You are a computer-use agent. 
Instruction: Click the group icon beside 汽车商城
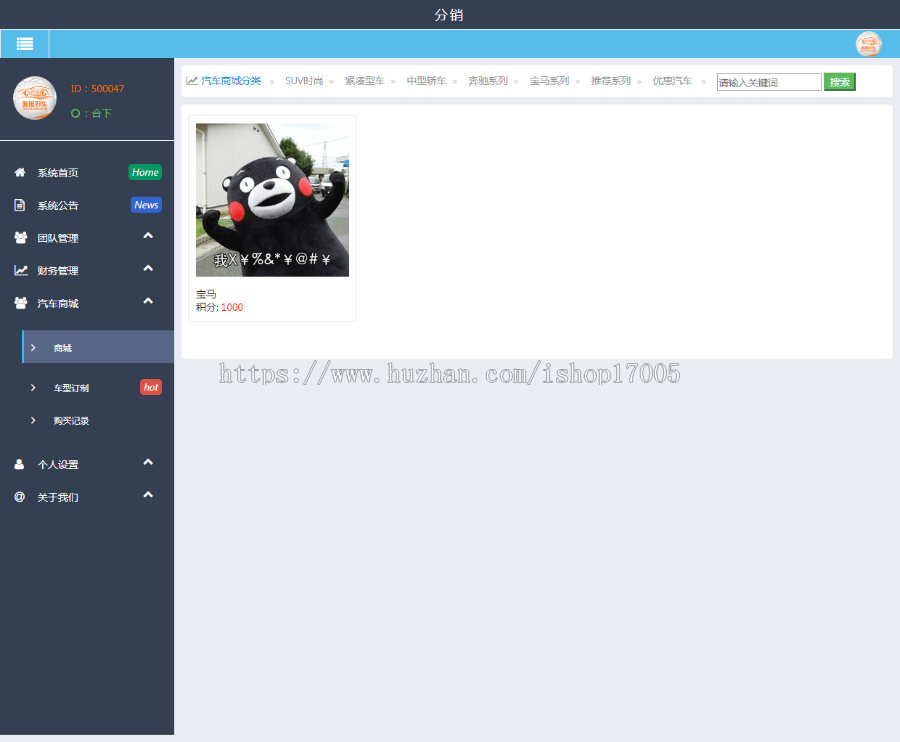click(21, 303)
